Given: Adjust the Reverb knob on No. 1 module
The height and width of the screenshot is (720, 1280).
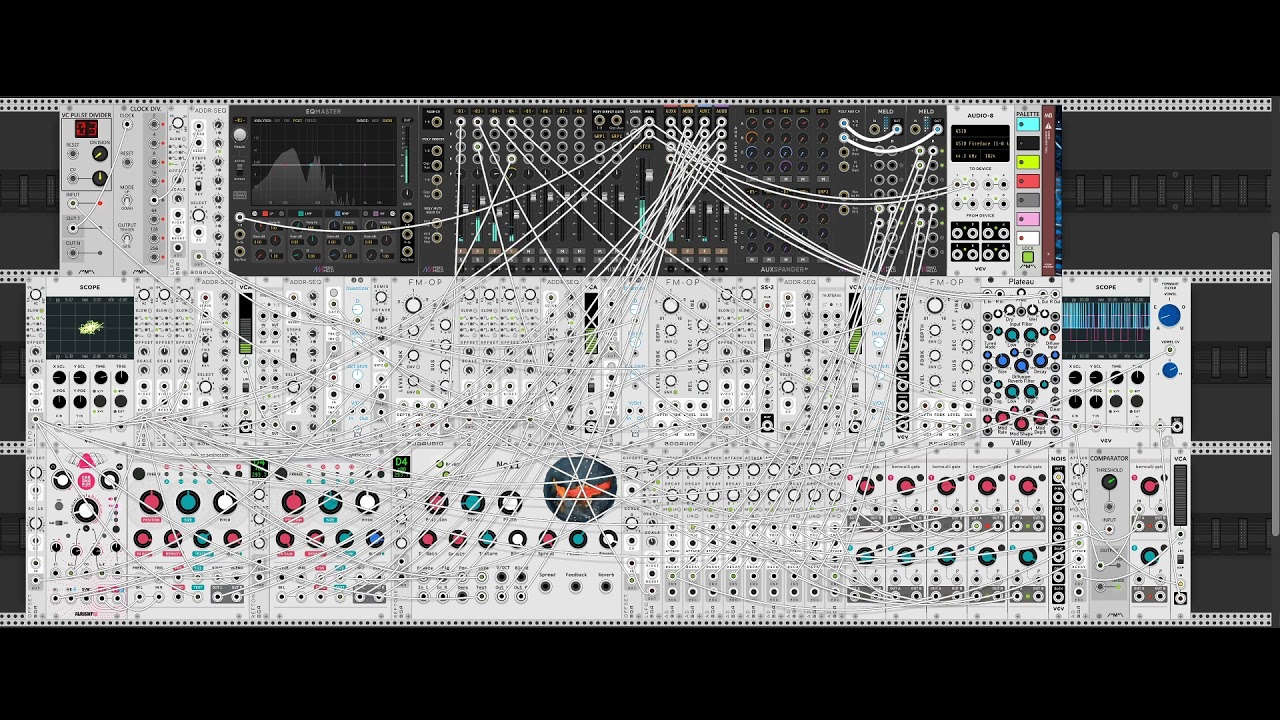Looking at the screenshot, I should [608, 539].
